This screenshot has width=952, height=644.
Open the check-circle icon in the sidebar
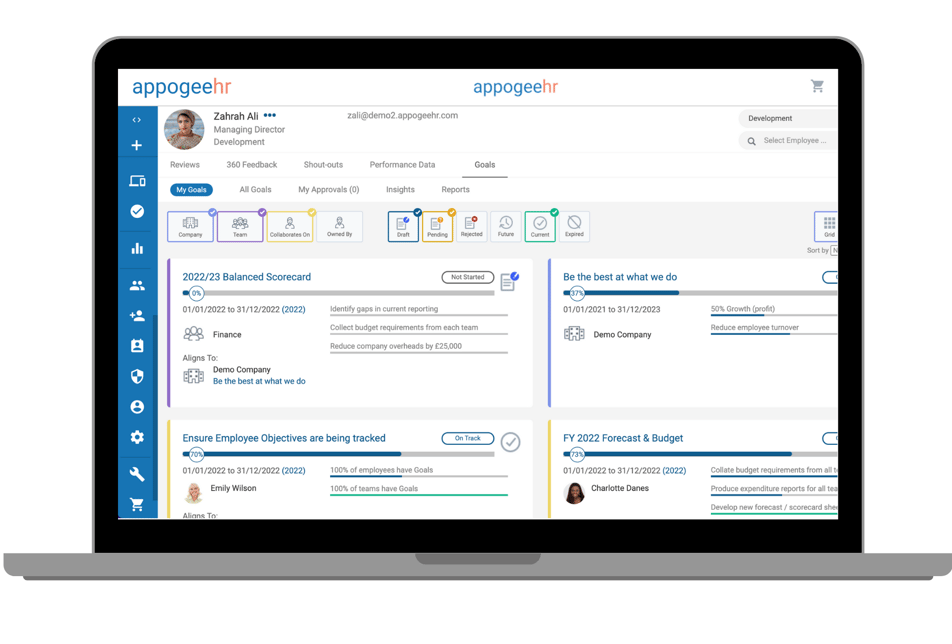point(137,211)
